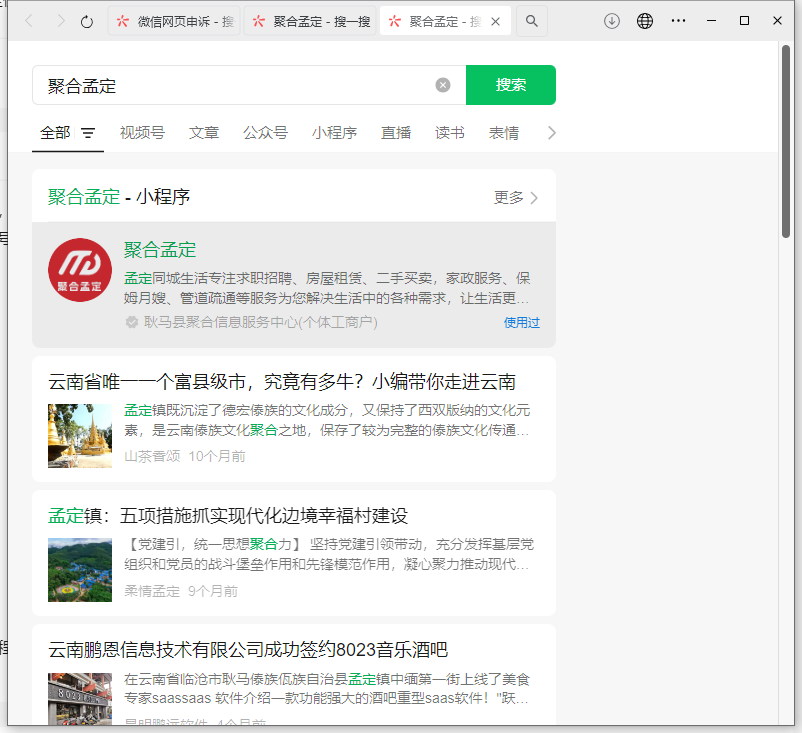Close the active 聚合孟定 tab
This screenshot has height=733, width=802.
tap(495, 21)
